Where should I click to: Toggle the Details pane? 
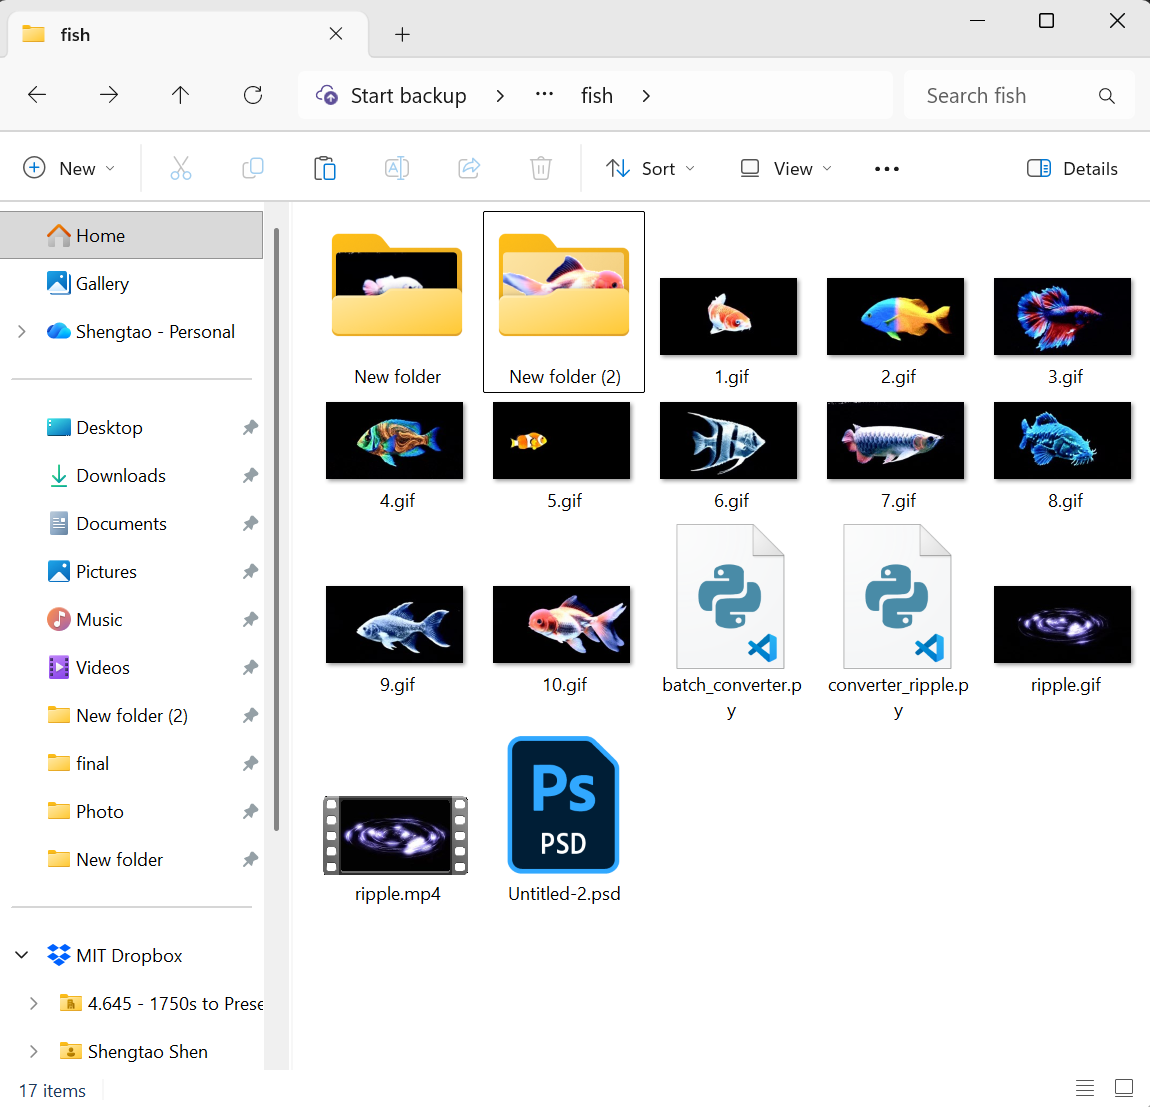[1073, 168]
